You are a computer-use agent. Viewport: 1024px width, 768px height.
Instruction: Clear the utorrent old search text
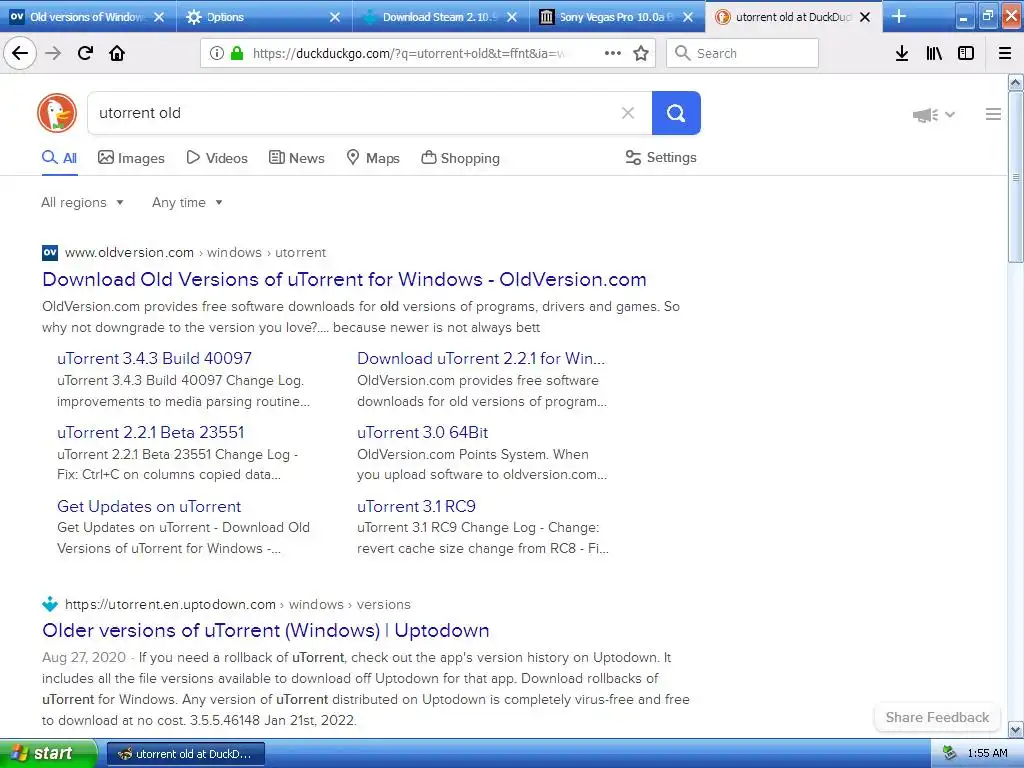(628, 113)
